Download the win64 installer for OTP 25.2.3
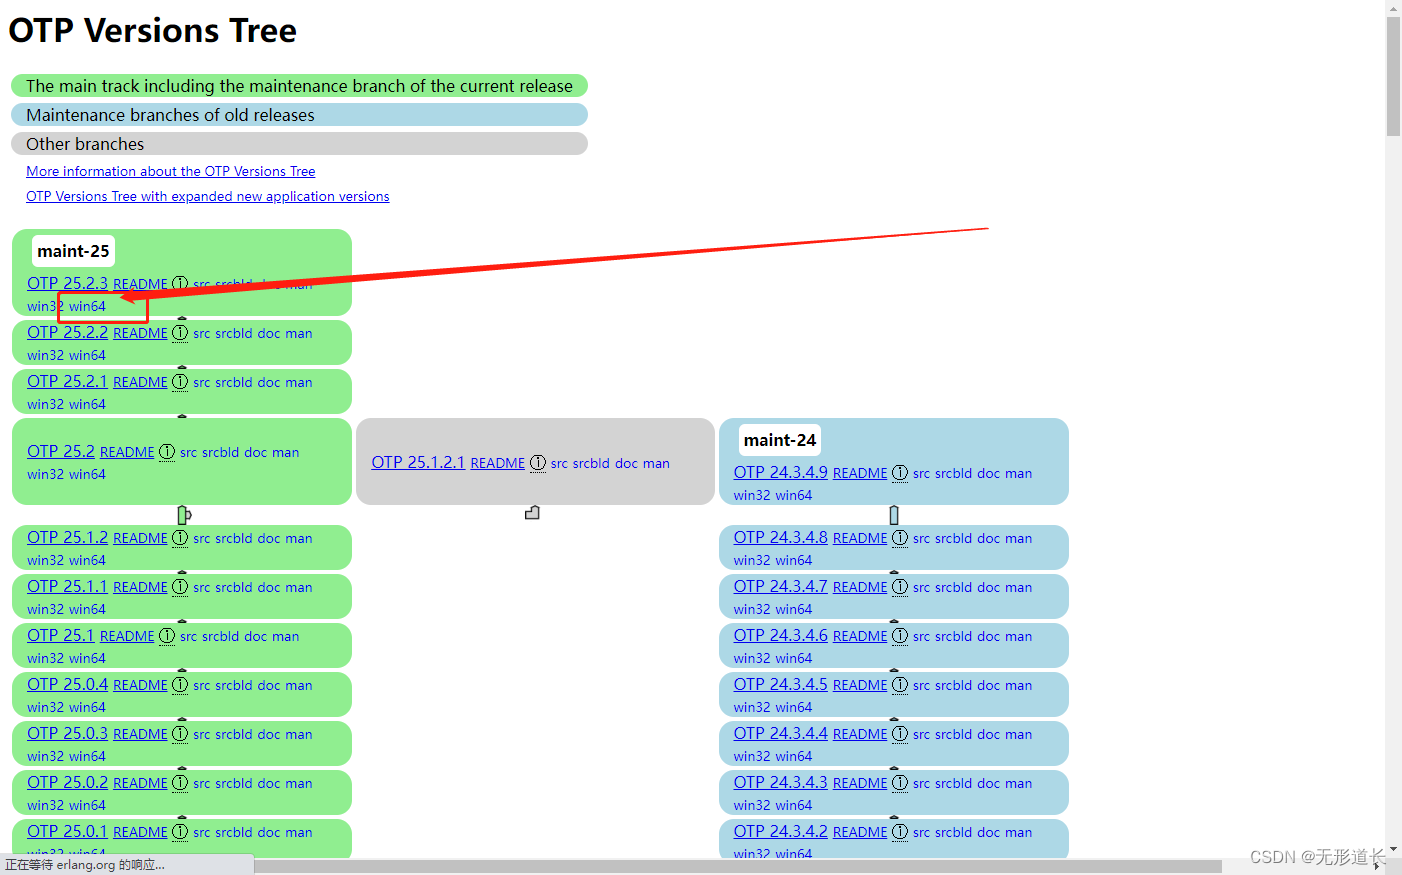The height and width of the screenshot is (875, 1402). coord(87,306)
